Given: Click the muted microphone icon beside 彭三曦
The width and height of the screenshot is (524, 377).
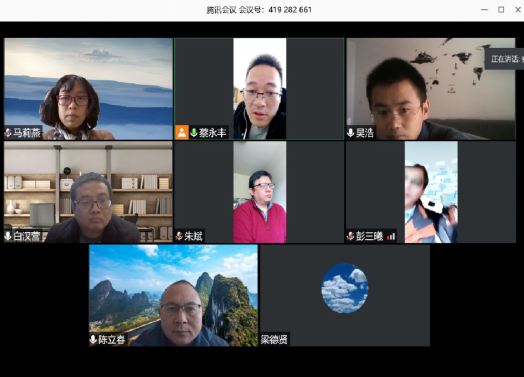Looking at the screenshot, I should pos(350,236).
